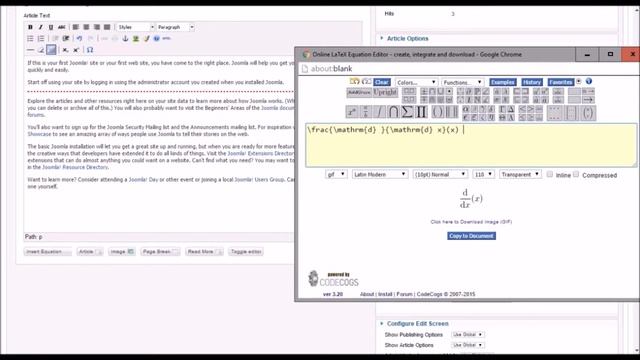Click the Page Break button

point(160,251)
